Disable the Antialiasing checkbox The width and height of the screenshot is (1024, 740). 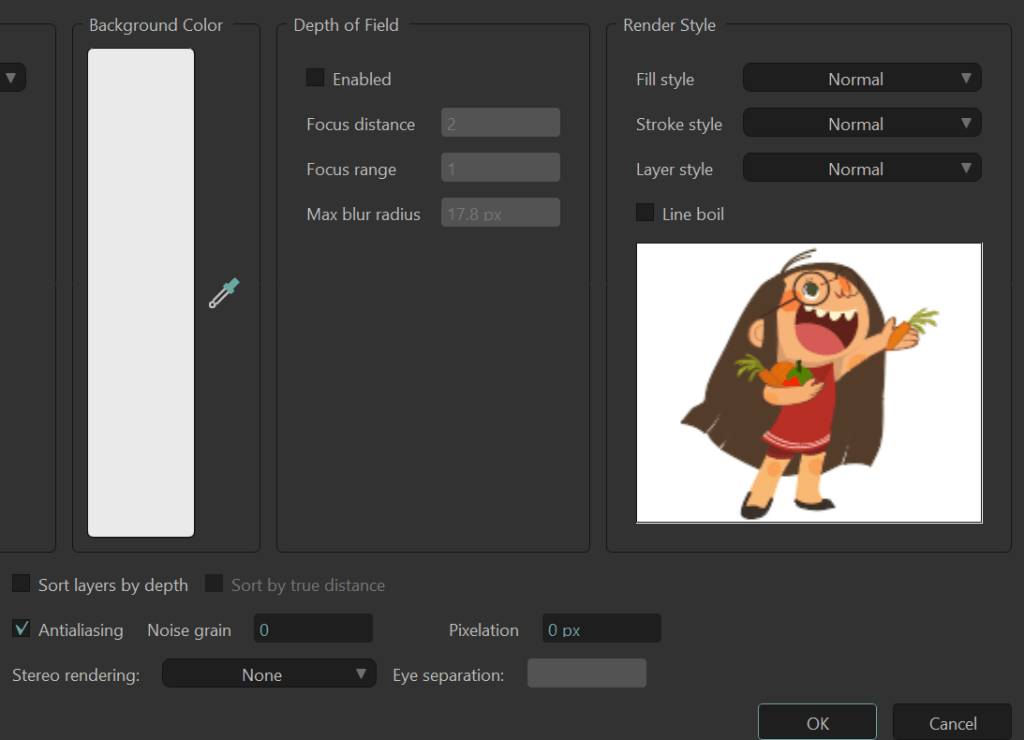(x=21, y=629)
